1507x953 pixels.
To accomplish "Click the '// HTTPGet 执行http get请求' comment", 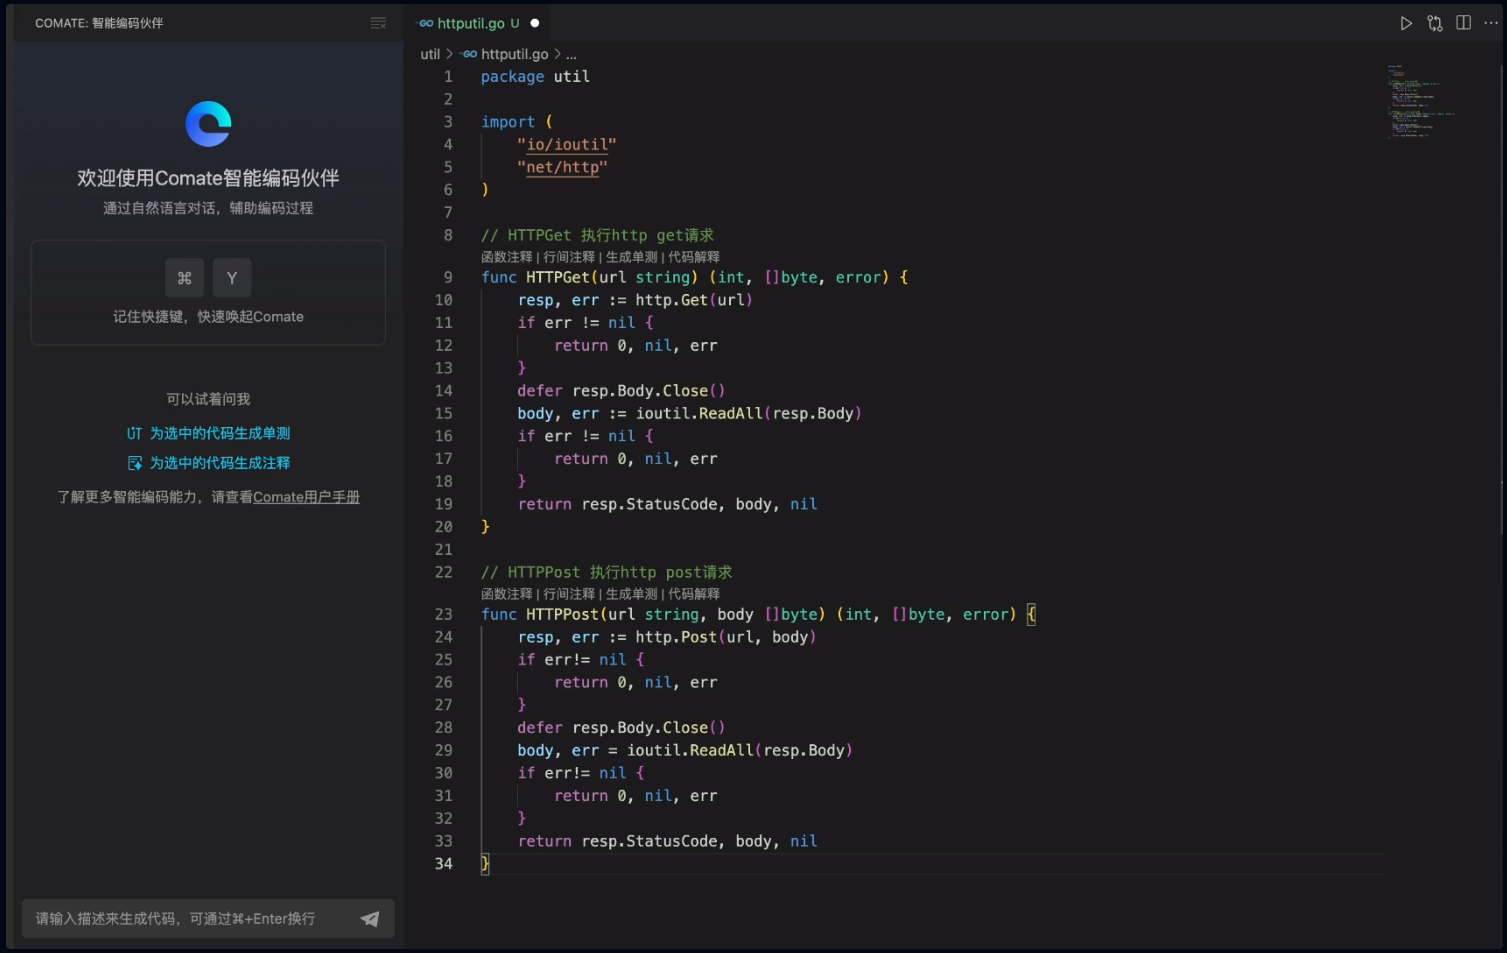I will pyautogui.click(x=597, y=235).
